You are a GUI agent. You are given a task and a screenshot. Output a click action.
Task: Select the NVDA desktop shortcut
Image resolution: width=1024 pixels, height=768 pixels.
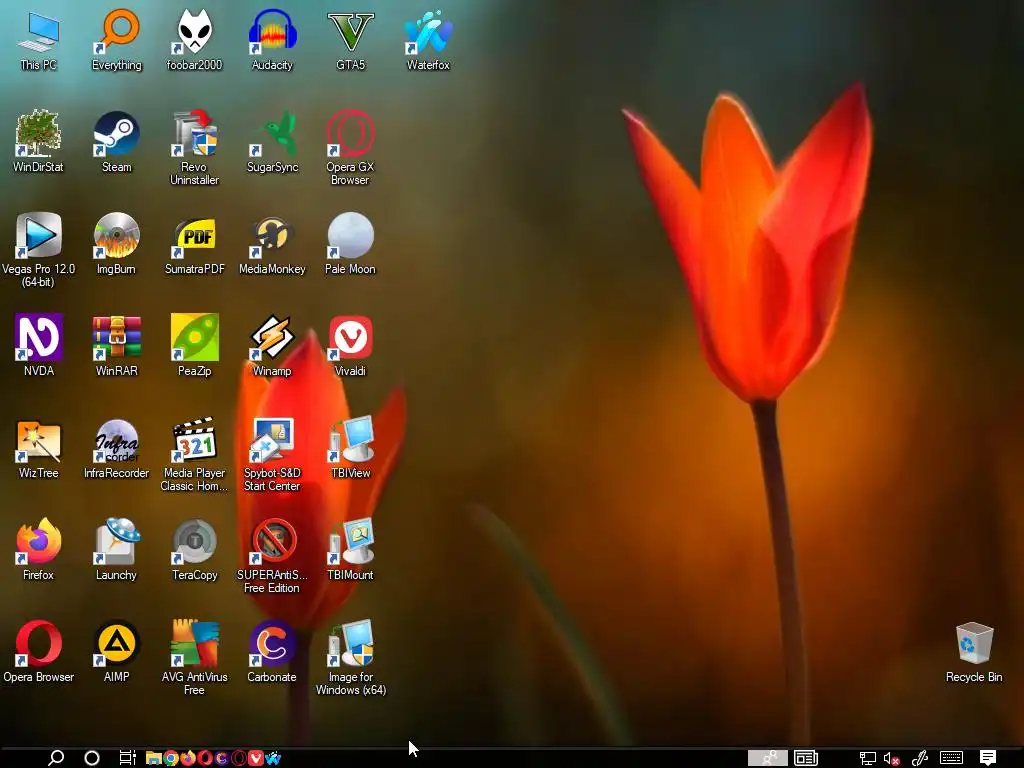(x=39, y=346)
